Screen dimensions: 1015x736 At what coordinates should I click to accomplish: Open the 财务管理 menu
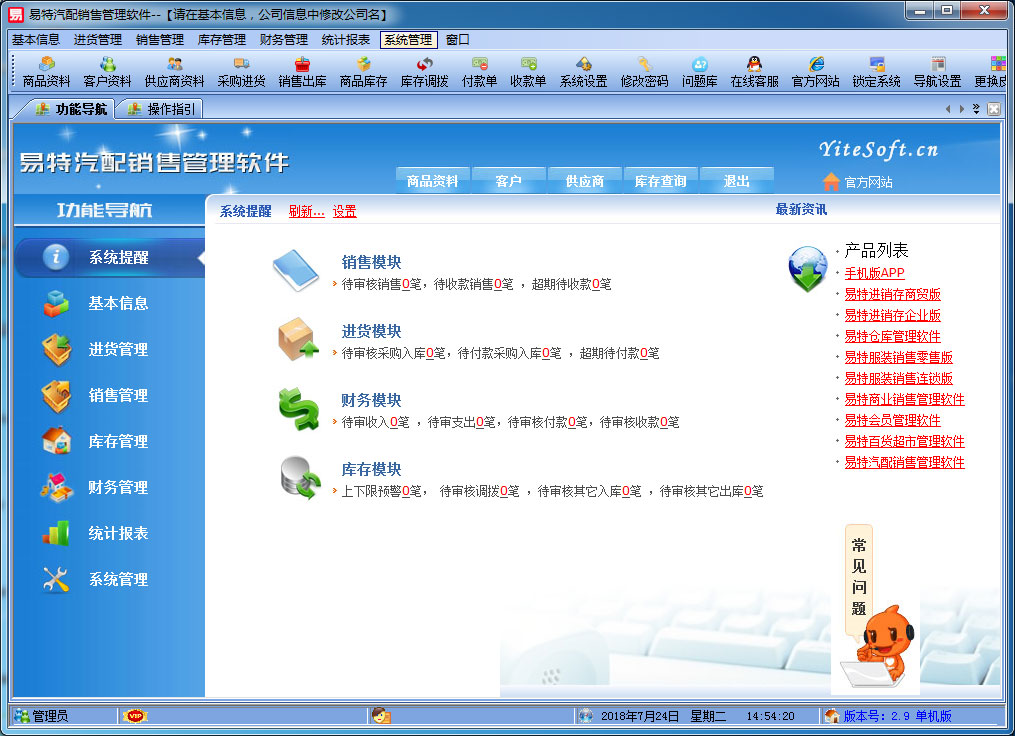pyautogui.click(x=284, y=39)
